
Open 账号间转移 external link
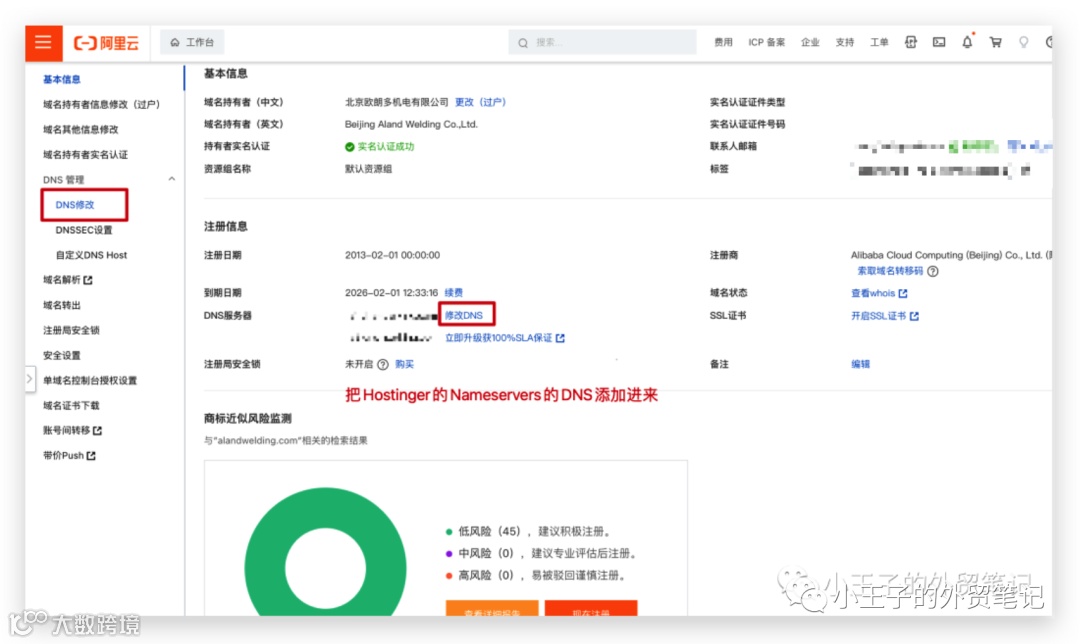click(72, 430)
